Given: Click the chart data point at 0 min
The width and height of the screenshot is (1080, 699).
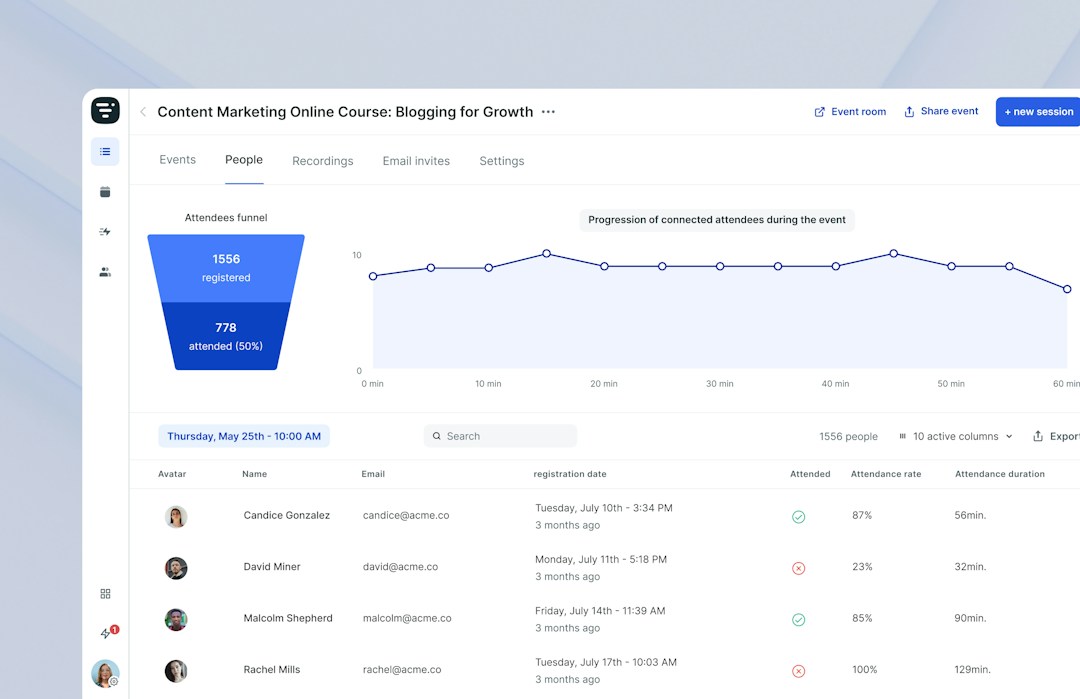Looking at the screenshot, I should click(373, 276).
